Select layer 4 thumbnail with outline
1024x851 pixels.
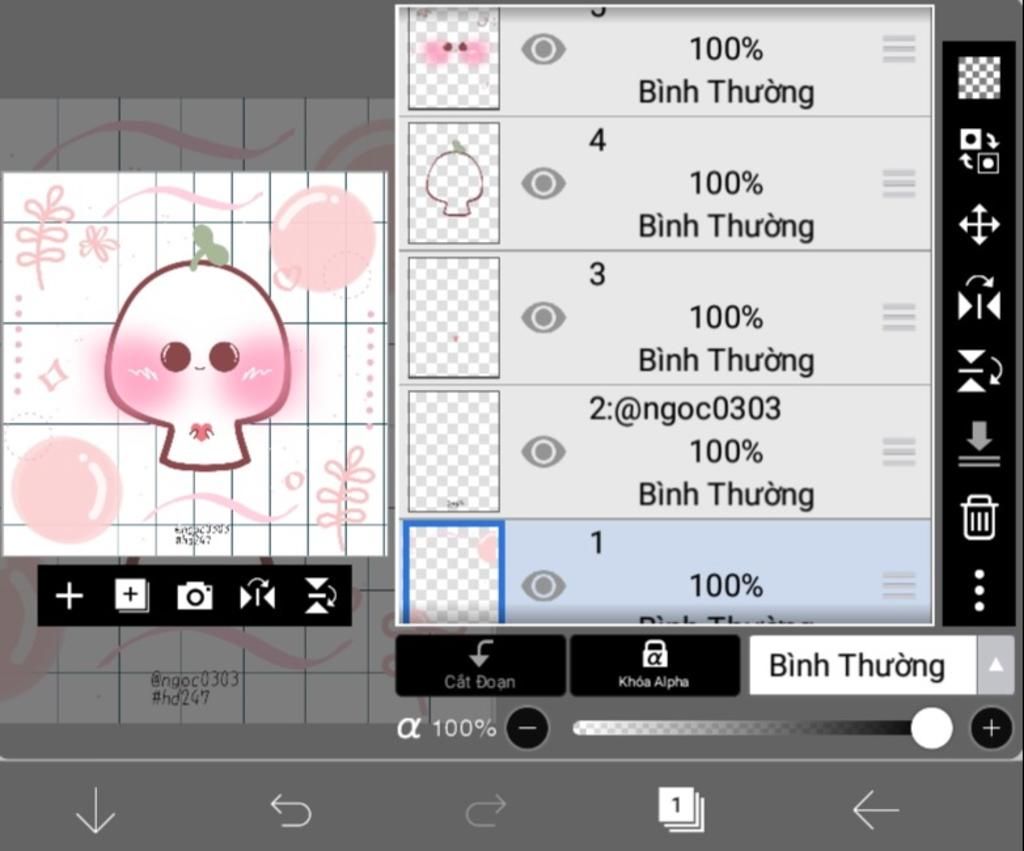tap(454, 183)
